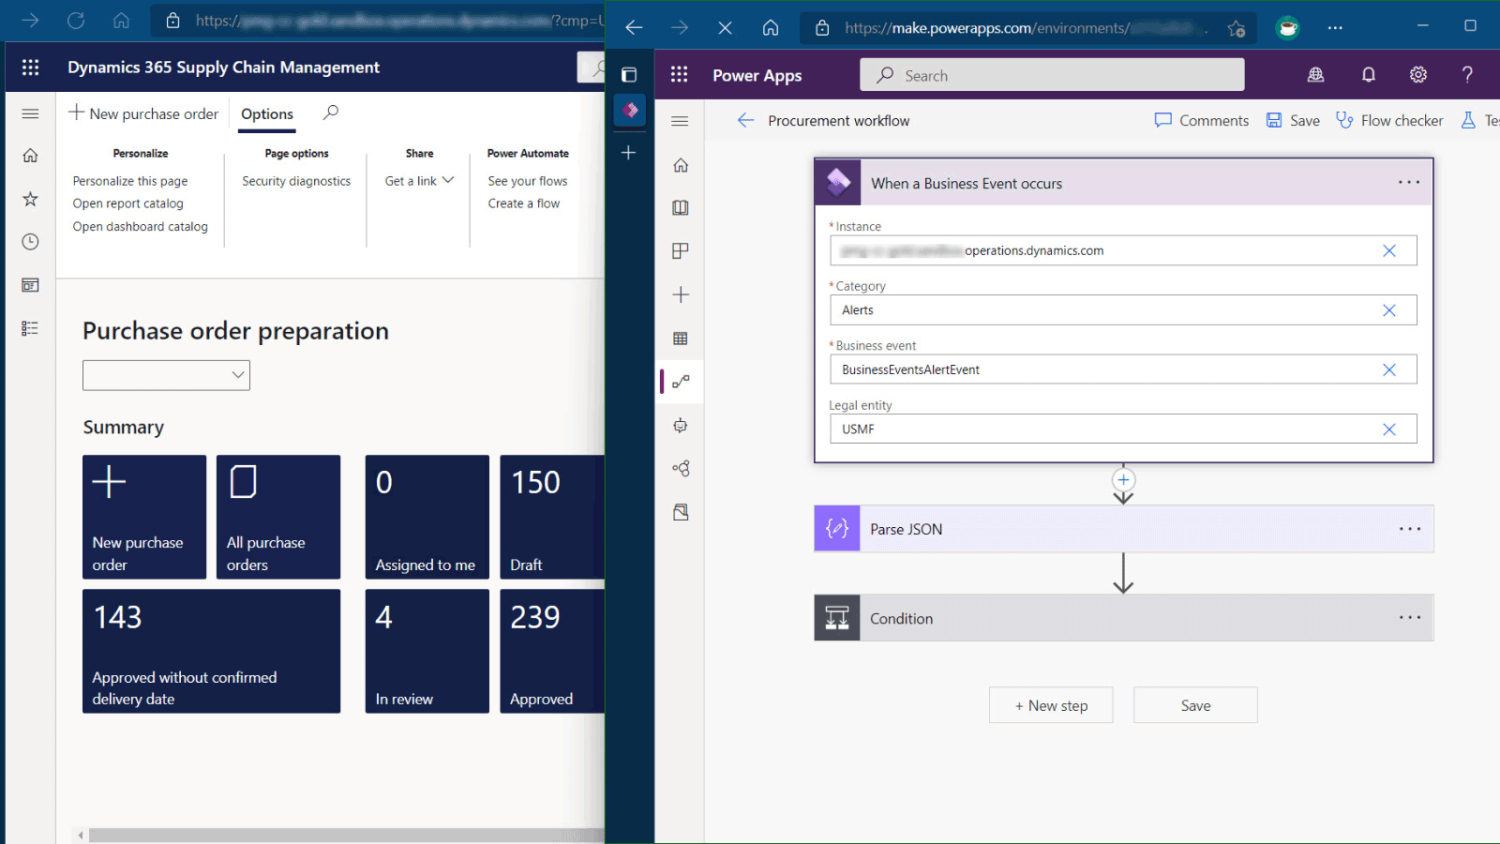The height and width of the screenshot is (844, 1500).
Task: Open Recent clock icon in Dynamics sidebar
Action: 30,242
